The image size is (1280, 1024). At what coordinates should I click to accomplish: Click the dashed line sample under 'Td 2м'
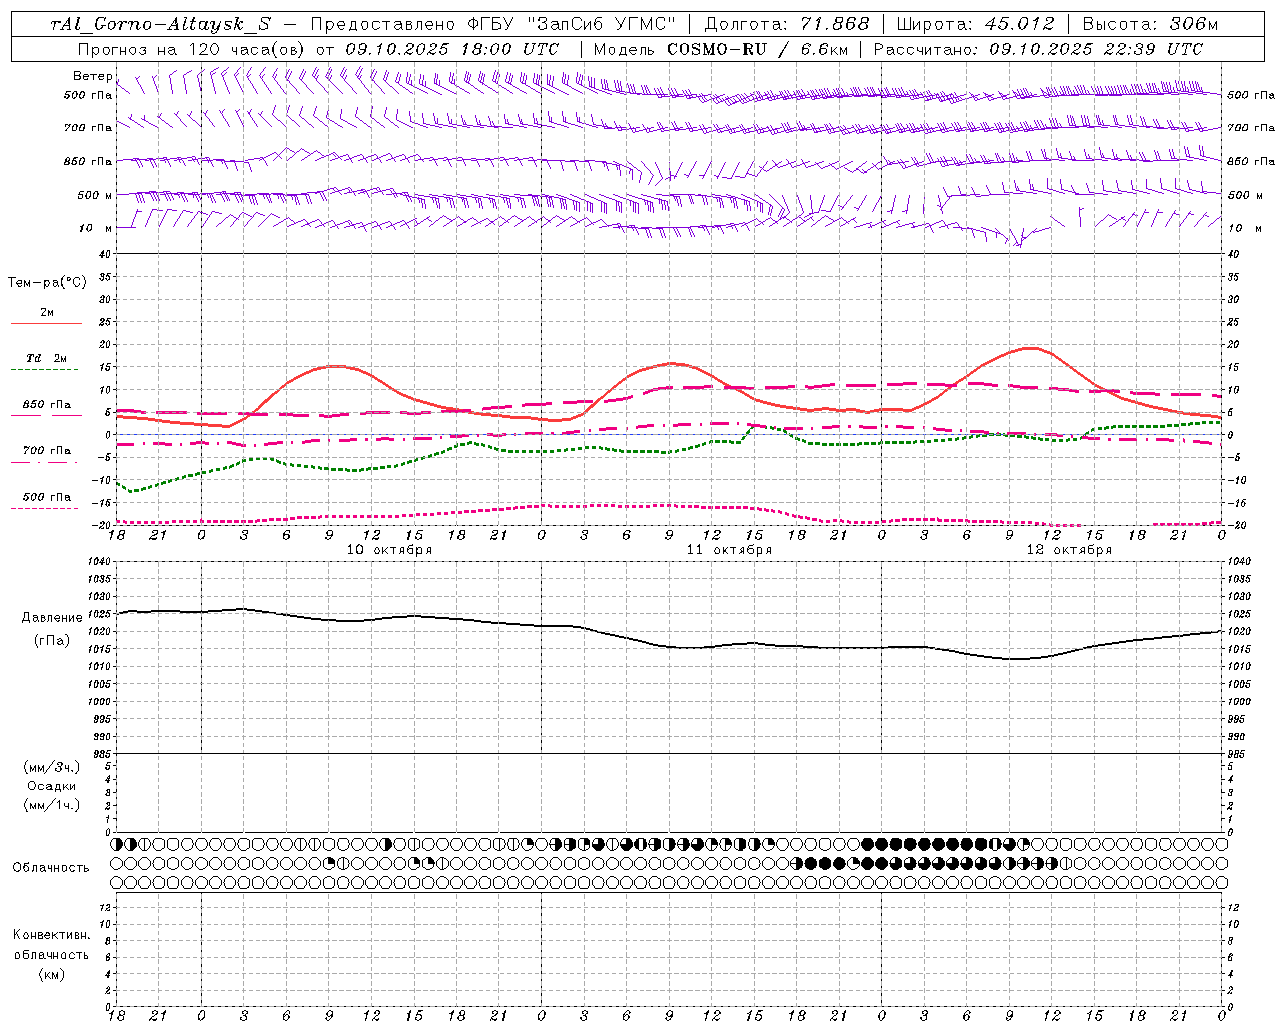(x=45, y=370)
